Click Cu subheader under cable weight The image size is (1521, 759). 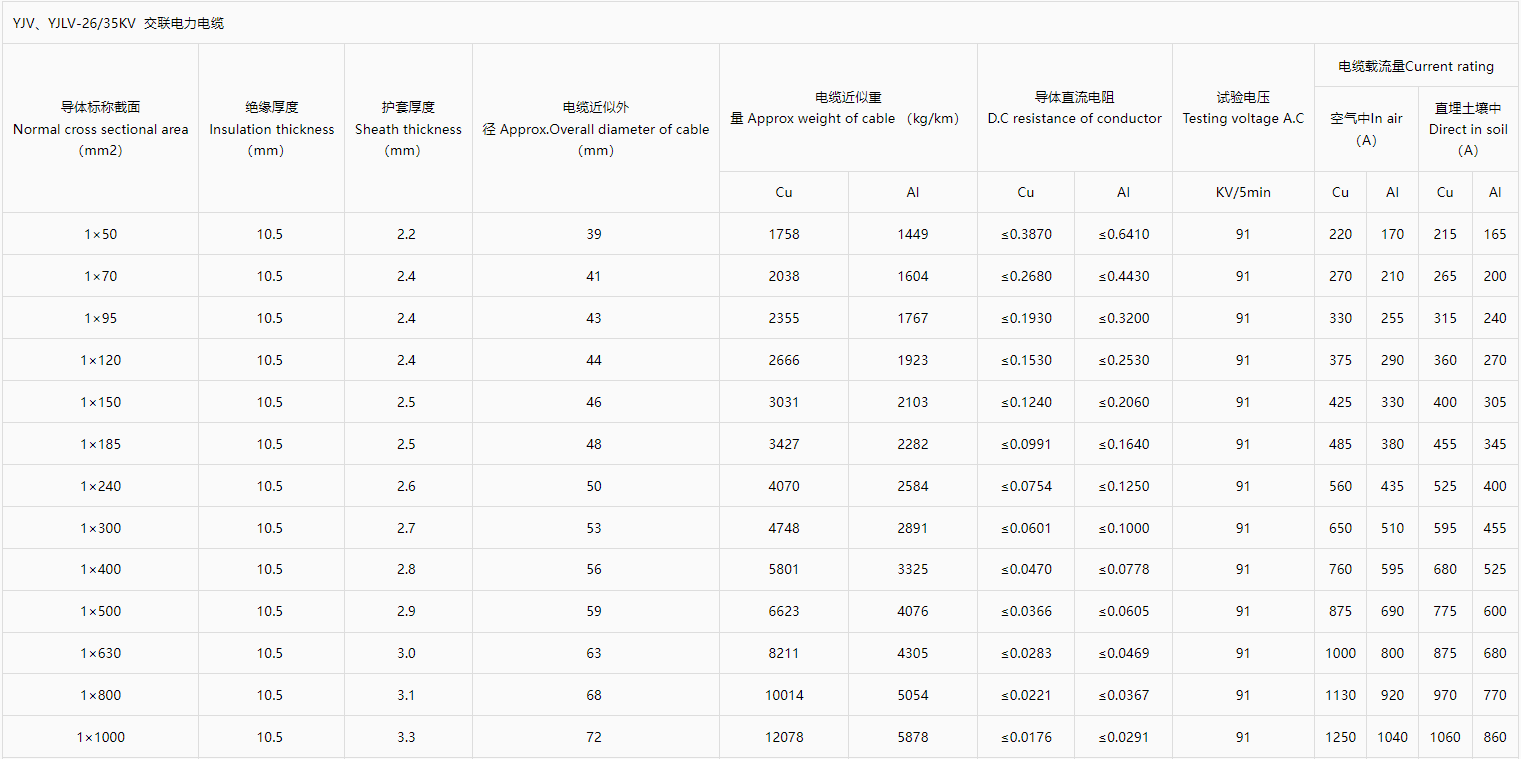[x=784, y=192]
